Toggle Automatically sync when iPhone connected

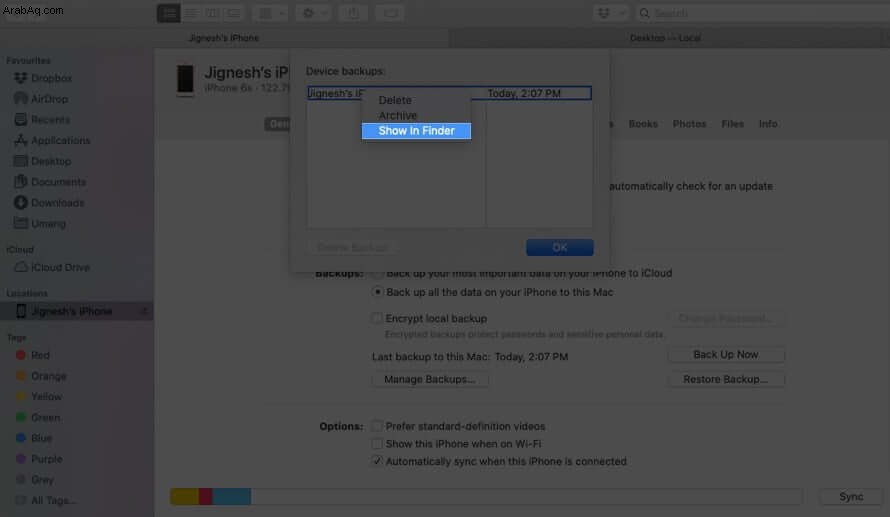click(x=376, y=461)
